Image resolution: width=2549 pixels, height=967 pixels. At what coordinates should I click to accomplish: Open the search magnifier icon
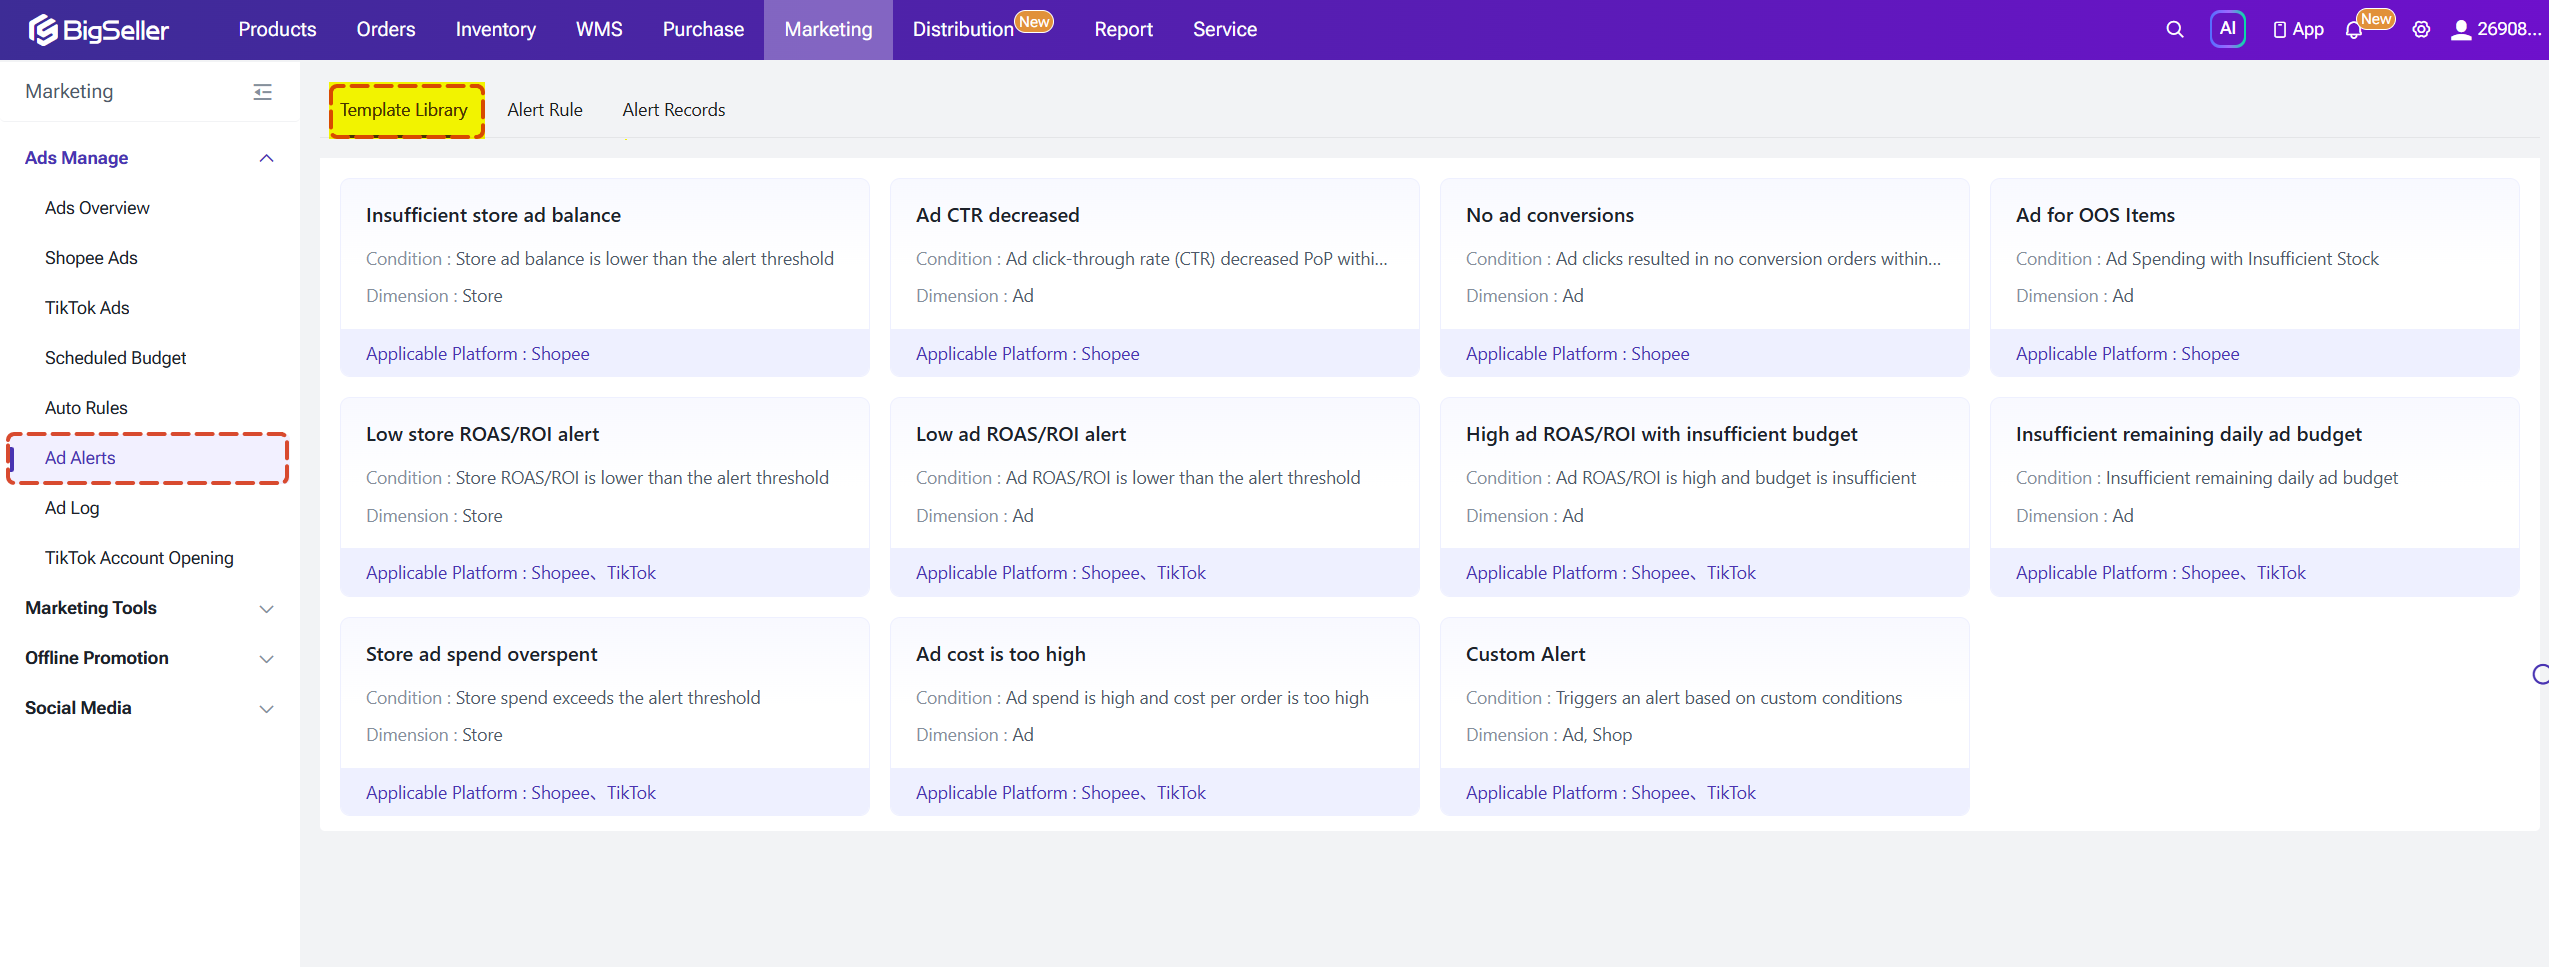(2174, 30)
